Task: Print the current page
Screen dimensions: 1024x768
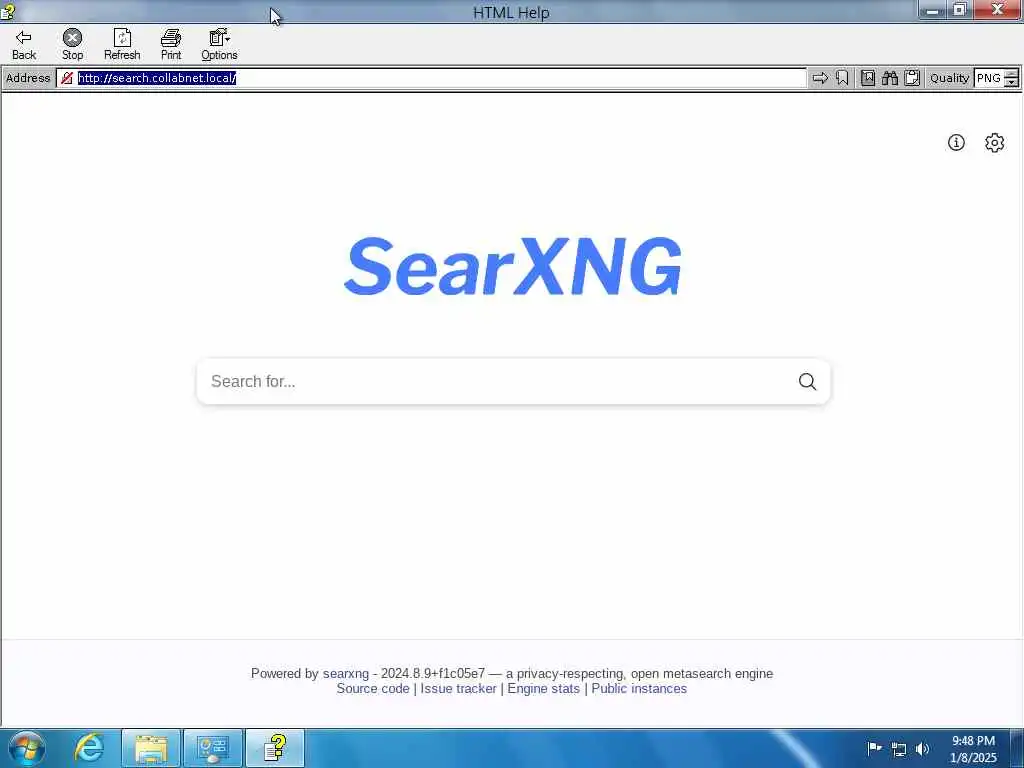Action: pyautogui.click(x=170, y=45)
